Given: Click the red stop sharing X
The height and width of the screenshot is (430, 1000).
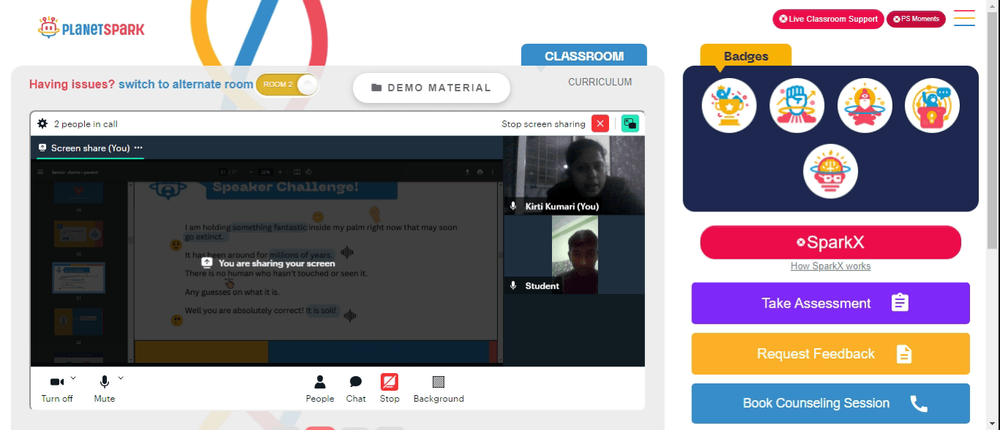Looking at the screenshot, I should (600, 124).
